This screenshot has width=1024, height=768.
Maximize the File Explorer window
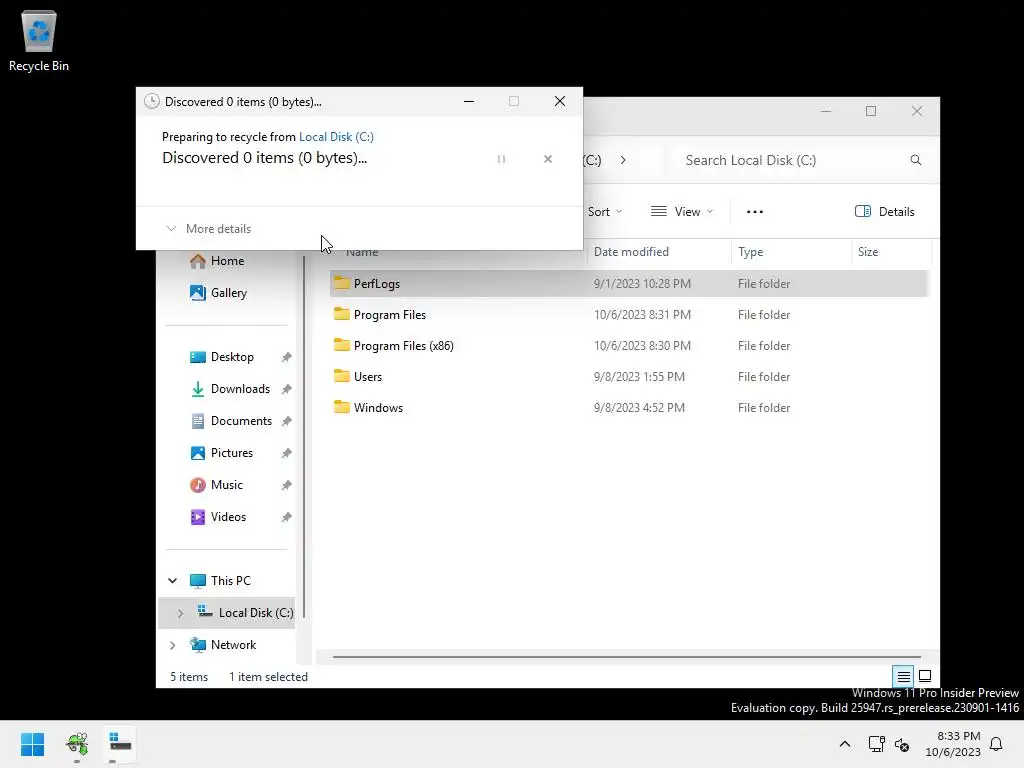click(871, 111)
